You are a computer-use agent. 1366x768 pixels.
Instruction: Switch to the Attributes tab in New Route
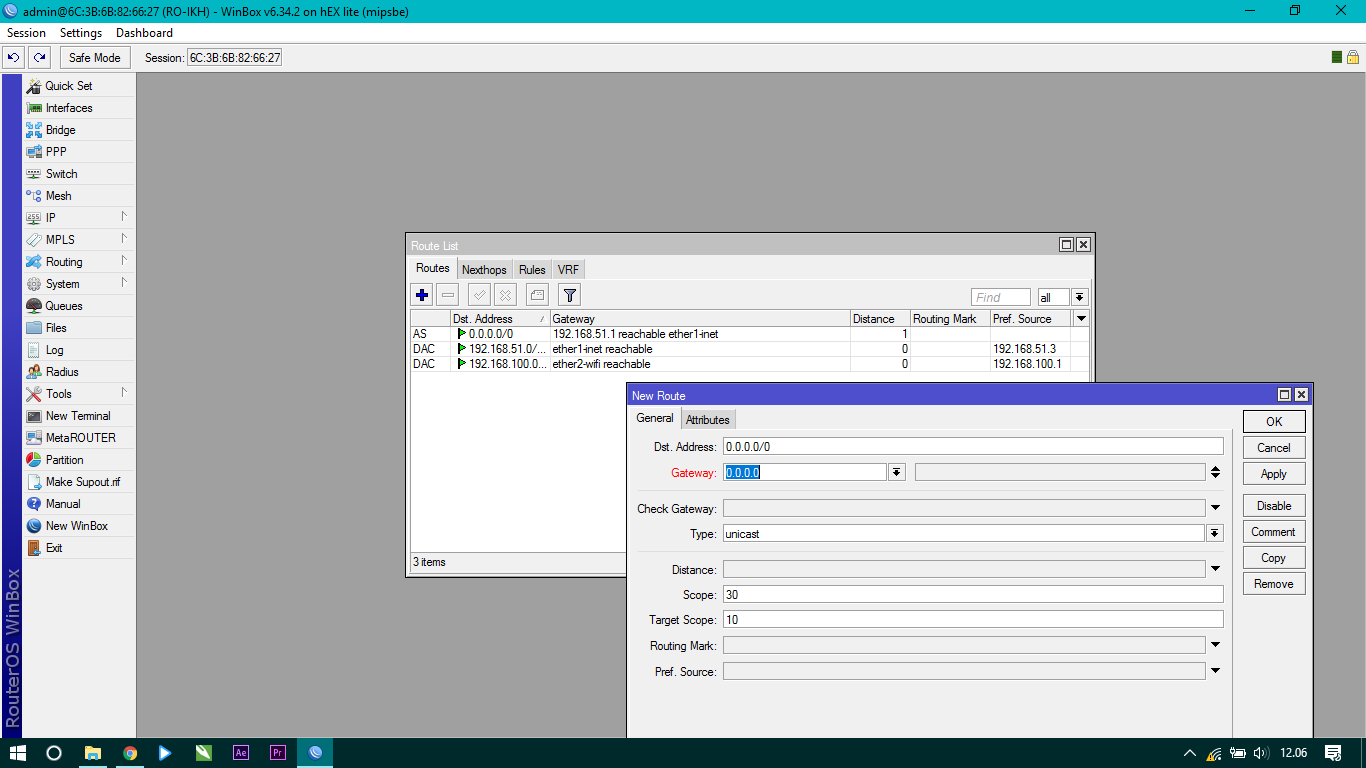coord(708,420)
